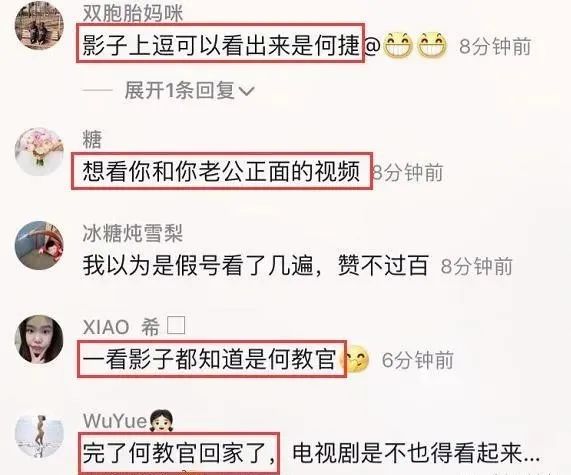Open 冰糖炖雪梨's profile avatar
The image size is (571, 475).
(39, 245)
